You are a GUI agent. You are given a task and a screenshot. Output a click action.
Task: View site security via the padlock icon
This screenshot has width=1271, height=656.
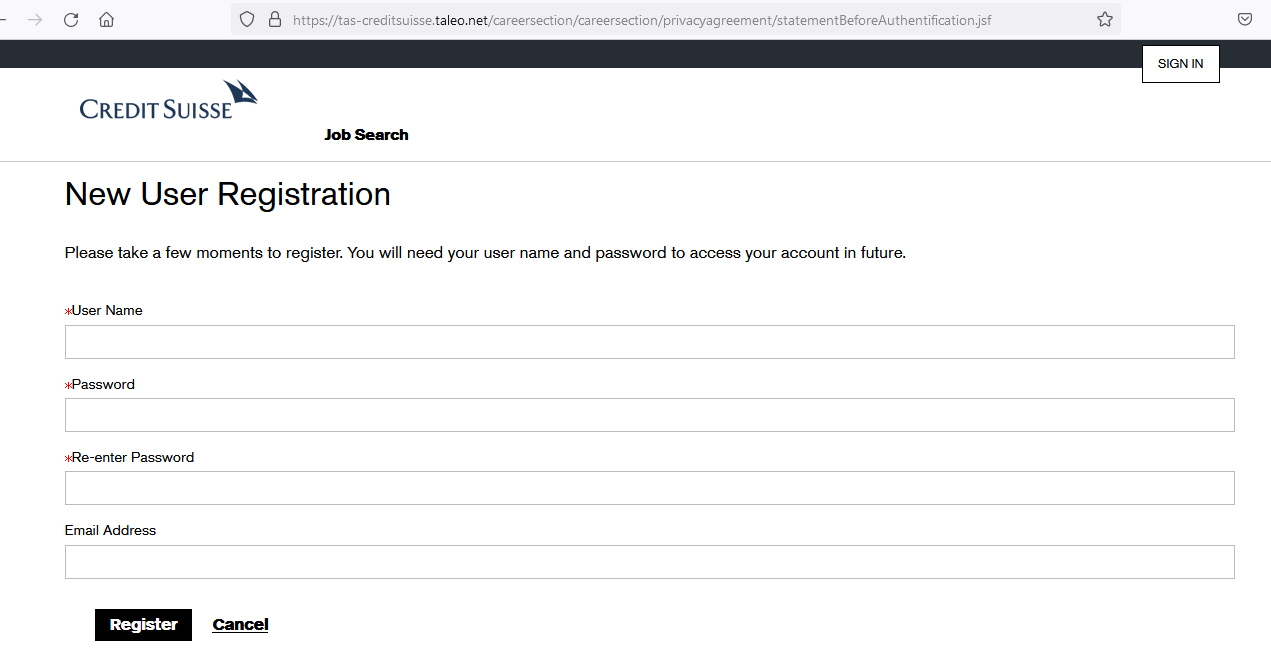click(275, 19)
